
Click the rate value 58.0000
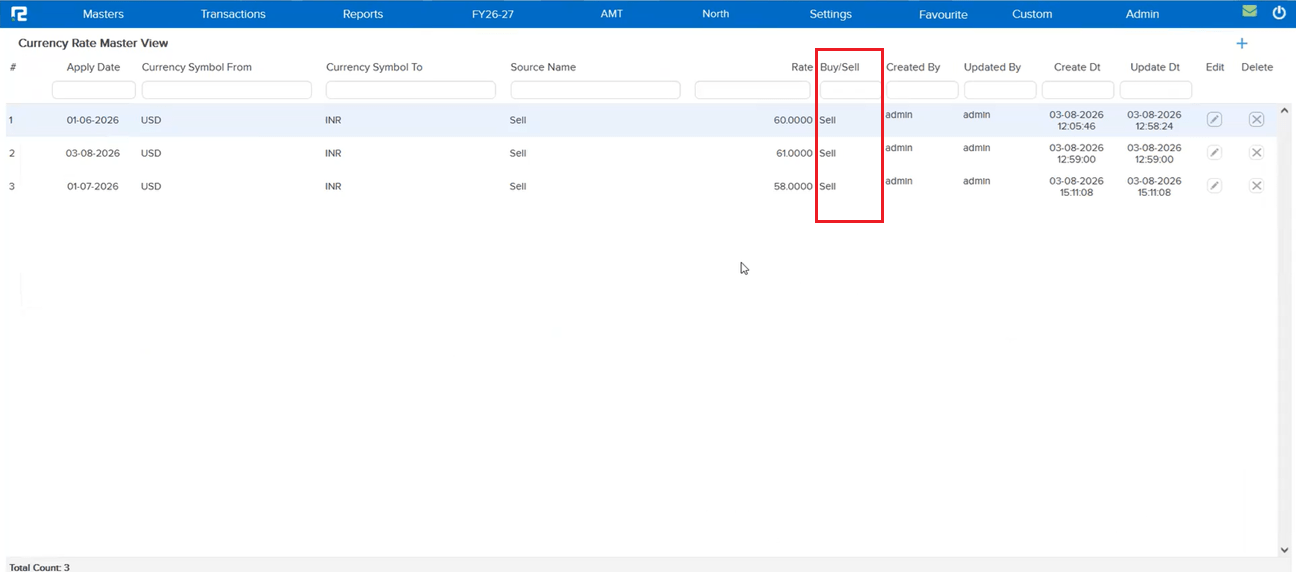pyautogui.click(x=793, y=186)
